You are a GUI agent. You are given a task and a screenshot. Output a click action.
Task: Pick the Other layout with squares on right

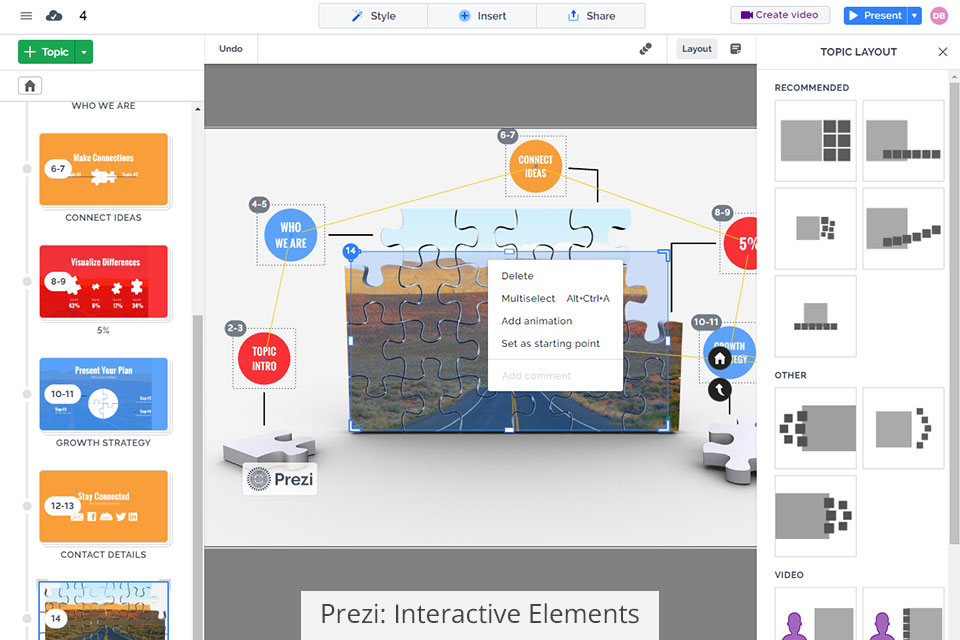coord(816,516)
